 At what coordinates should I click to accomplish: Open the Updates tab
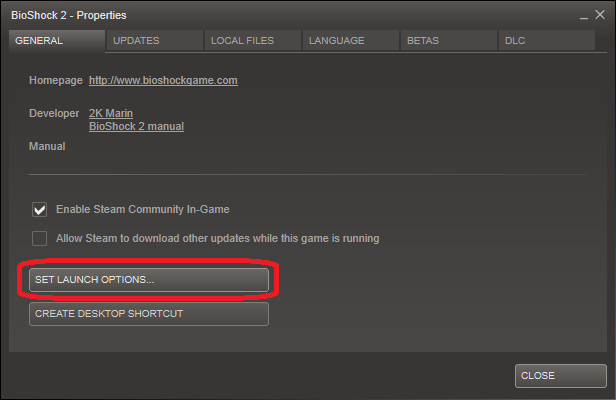pos(155,40)
